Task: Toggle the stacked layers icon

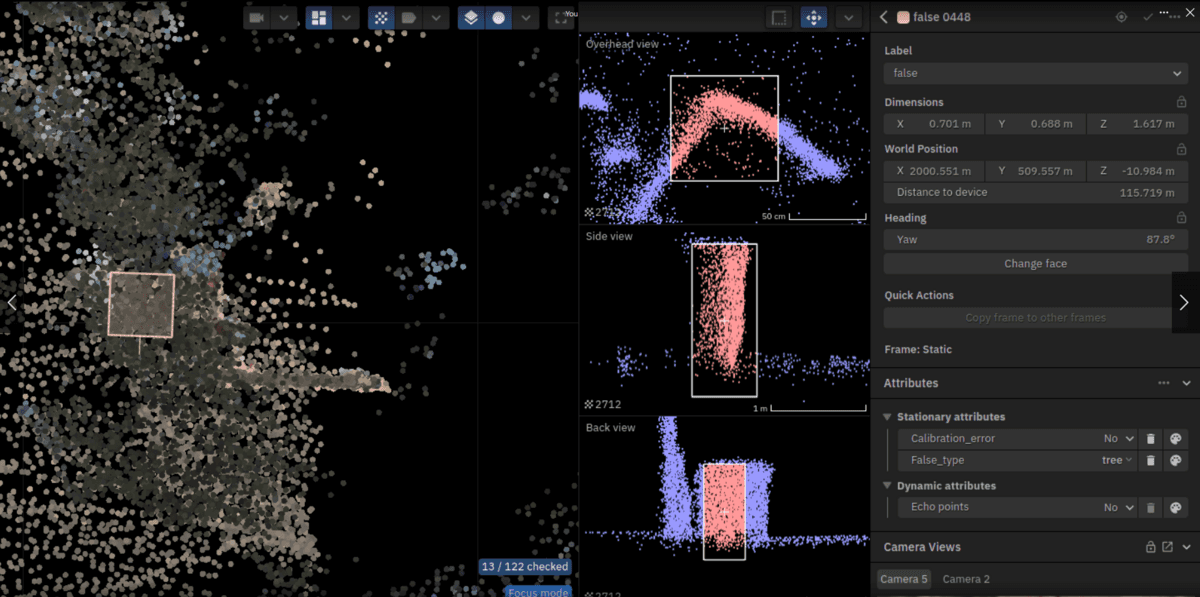Action: [x=471, y=18]
